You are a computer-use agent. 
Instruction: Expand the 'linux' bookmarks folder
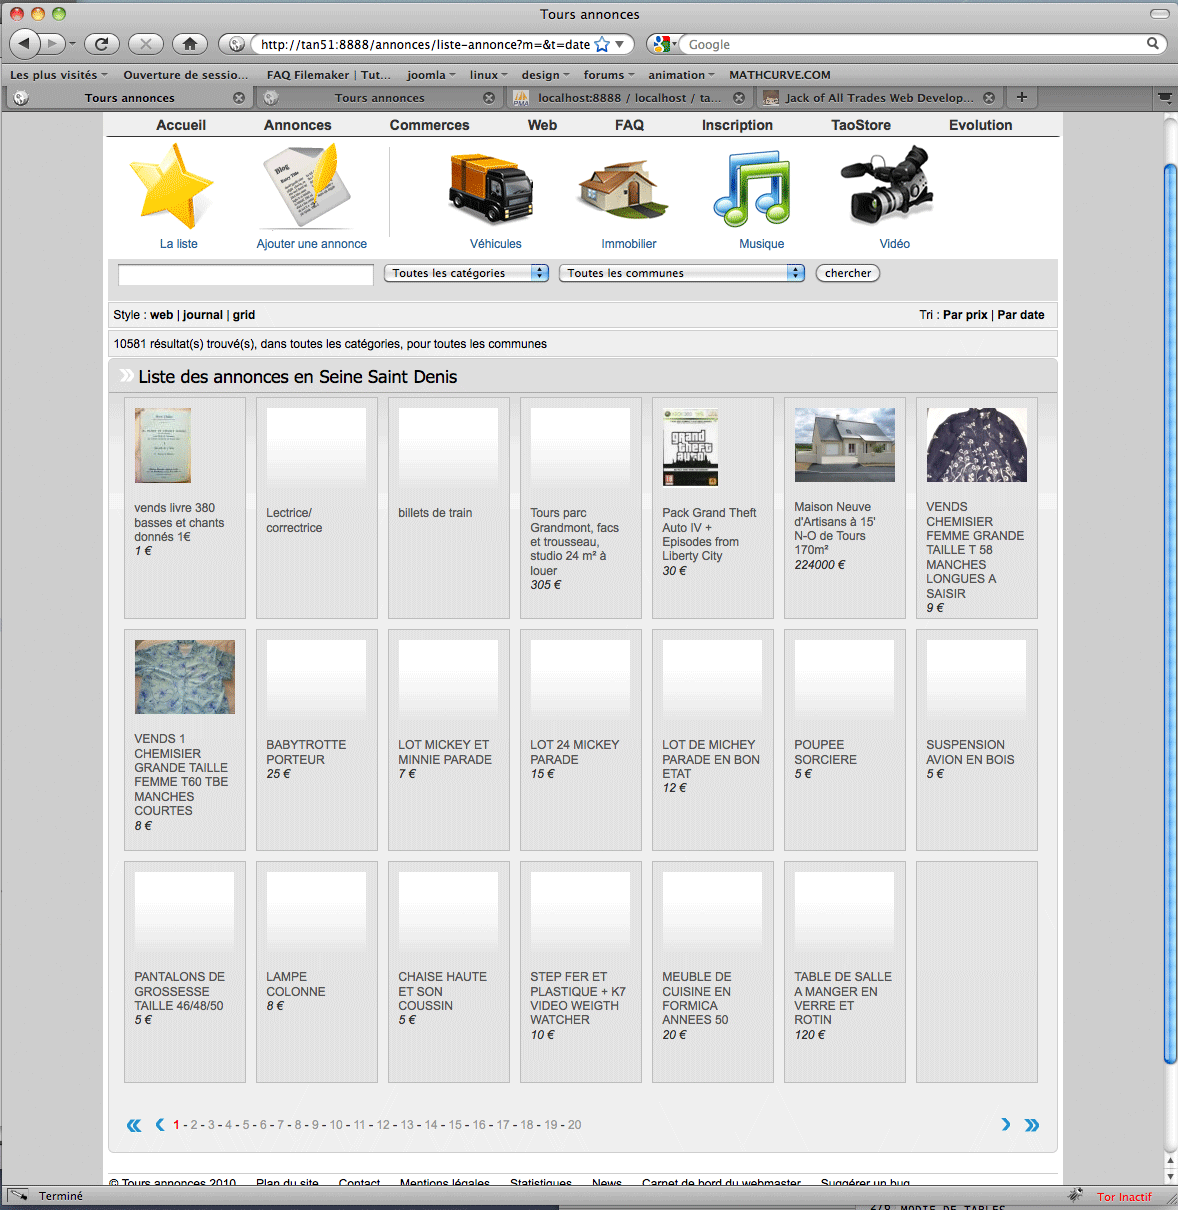489,75
